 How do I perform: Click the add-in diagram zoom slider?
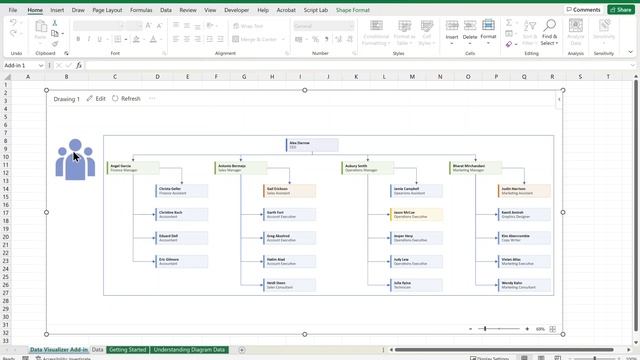[x=499, y=329]
